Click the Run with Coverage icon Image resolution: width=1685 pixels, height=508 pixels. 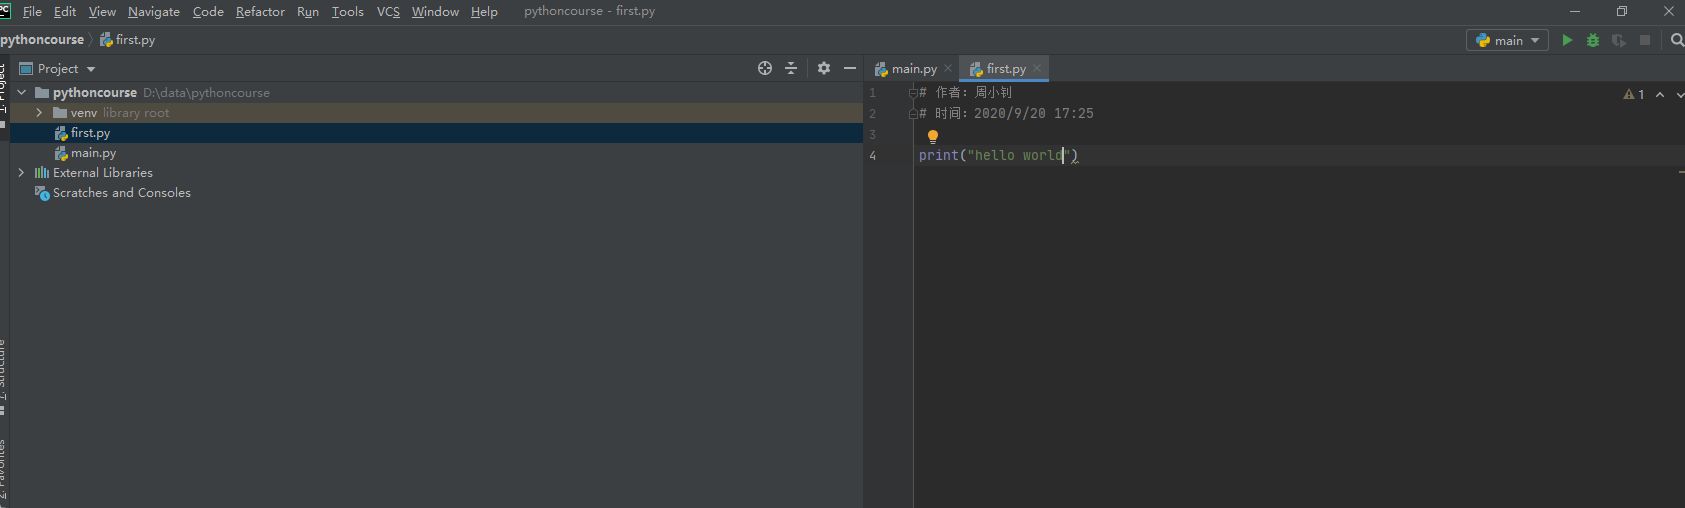[x=1619, y=40]
